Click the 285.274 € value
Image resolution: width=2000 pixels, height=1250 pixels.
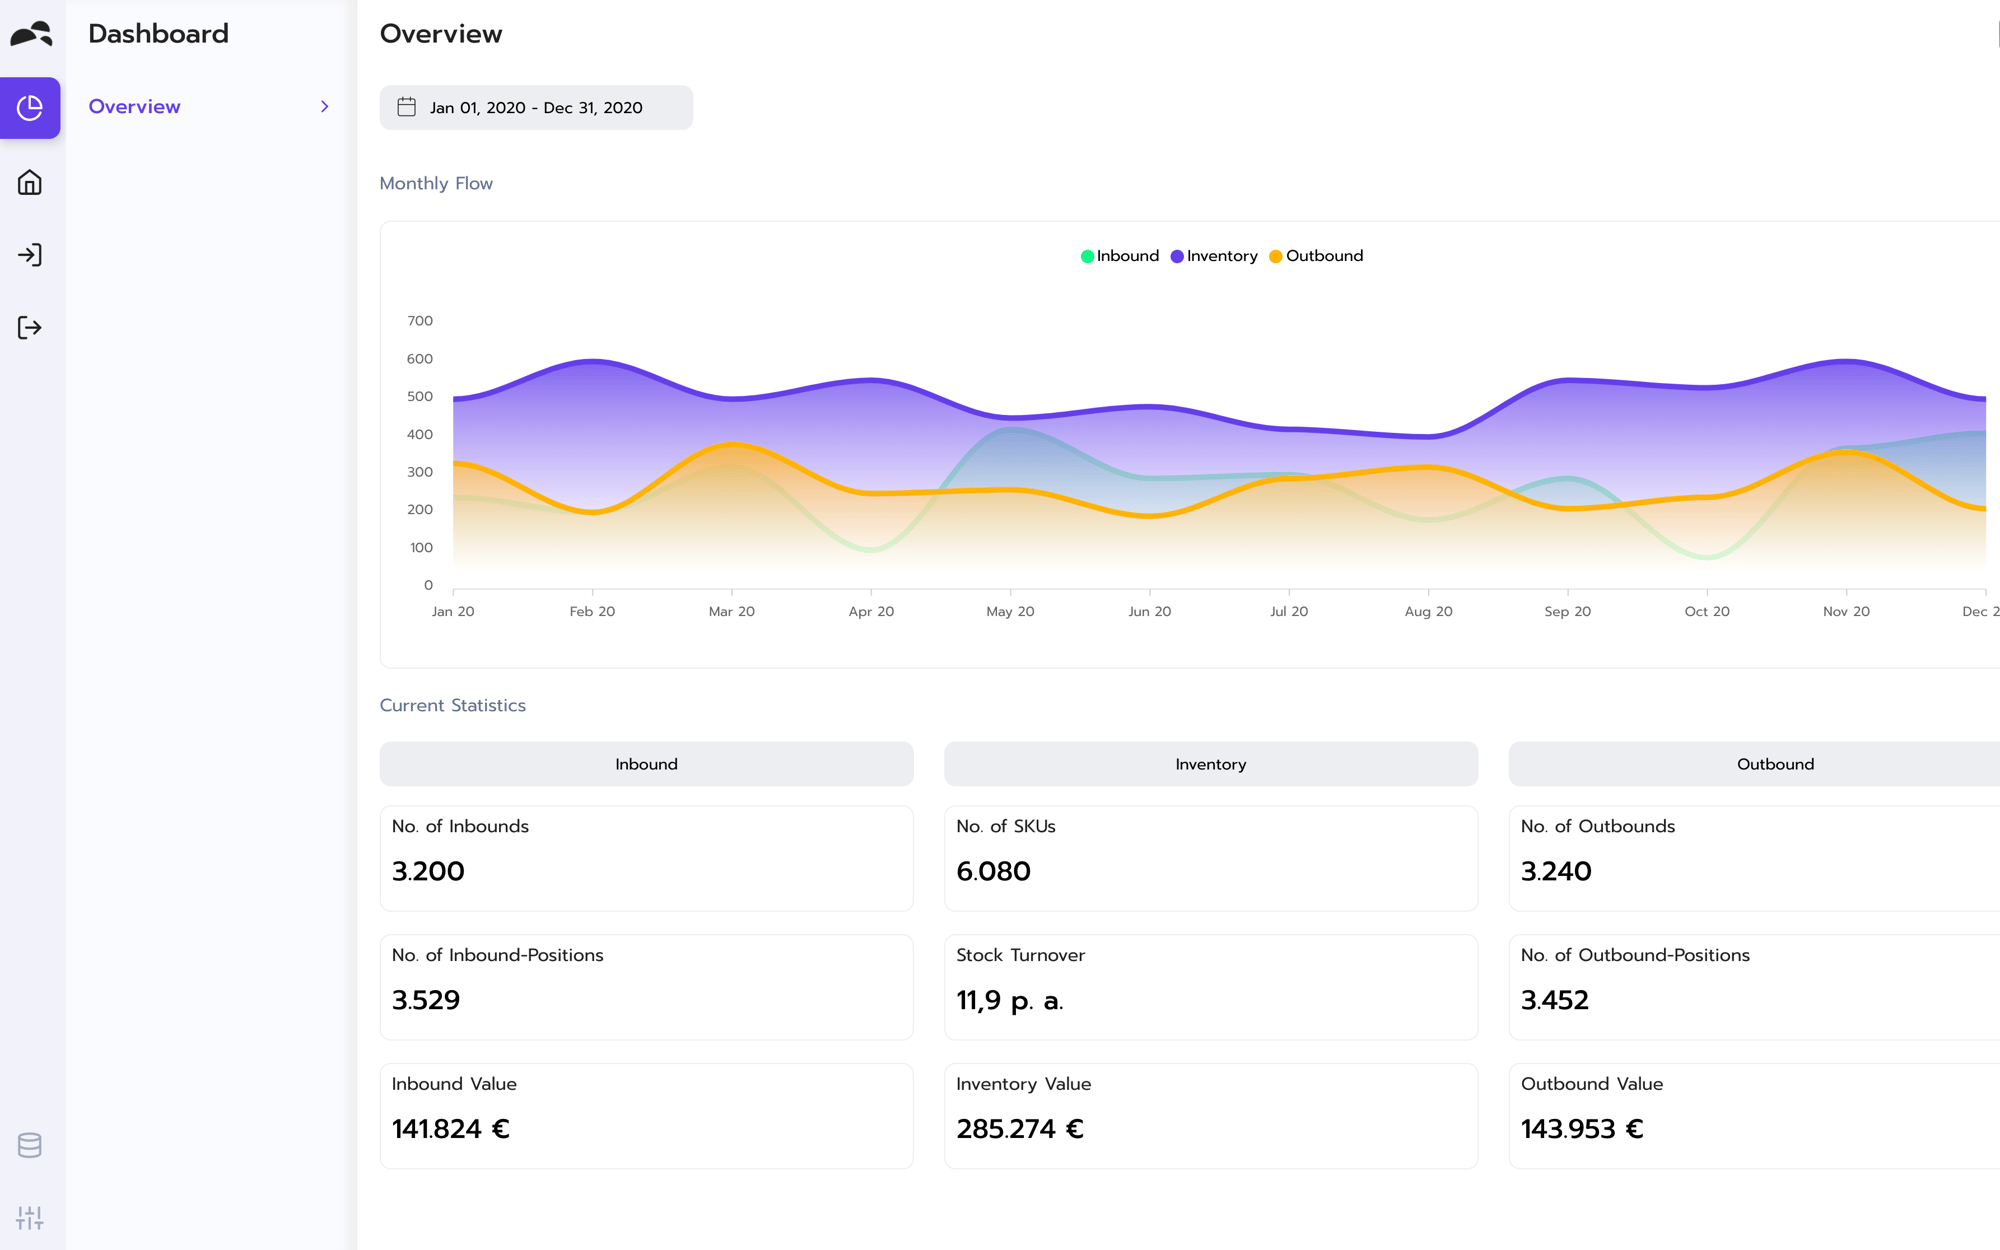pyautogui.click(x=1020, y=1129)
